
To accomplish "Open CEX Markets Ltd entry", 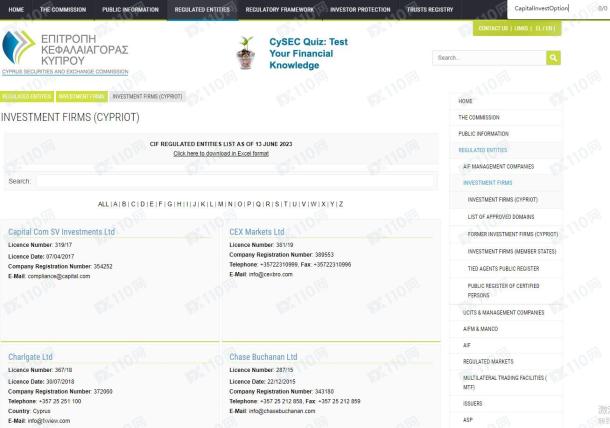I will [257, 232].
